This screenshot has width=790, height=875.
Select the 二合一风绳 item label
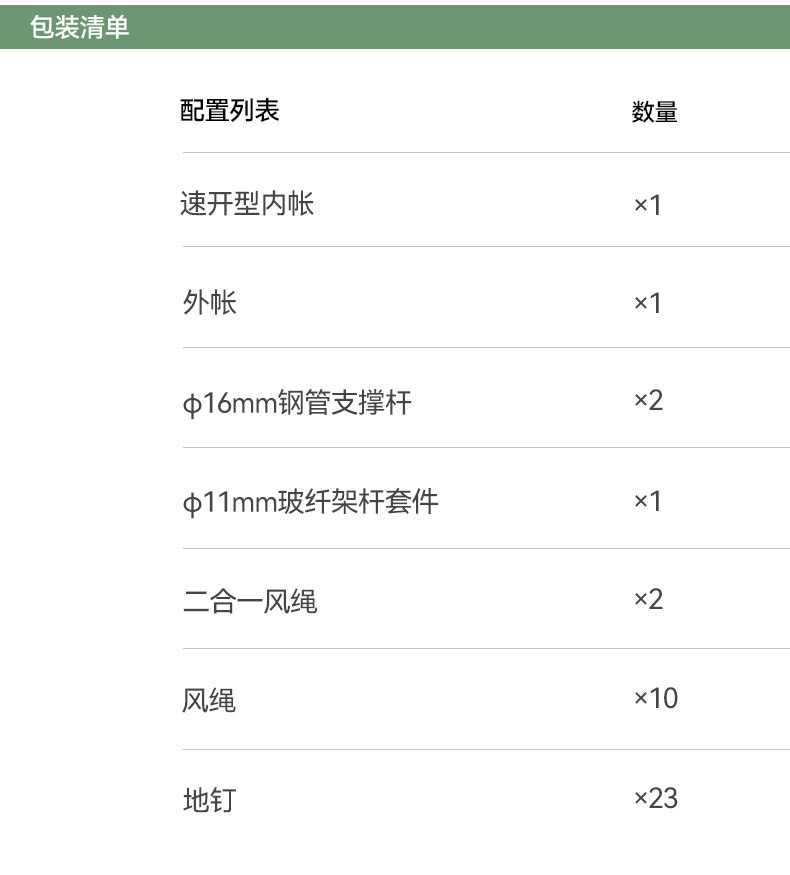tap(250, 602)
